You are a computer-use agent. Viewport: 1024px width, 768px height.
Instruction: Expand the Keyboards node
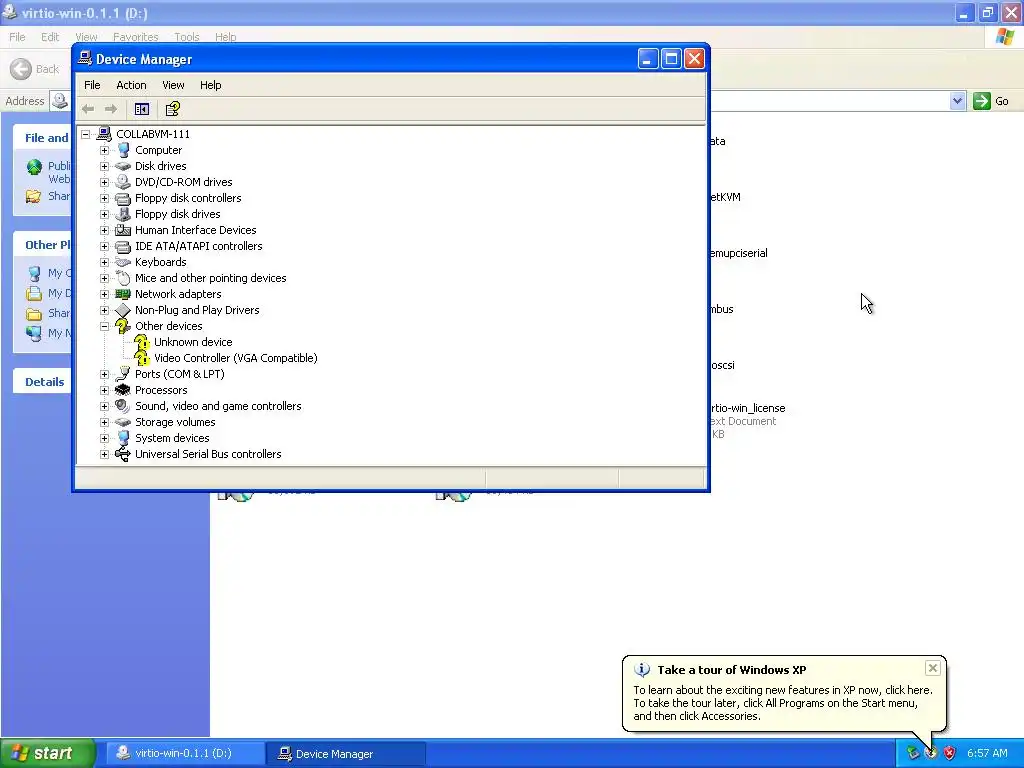104,262
